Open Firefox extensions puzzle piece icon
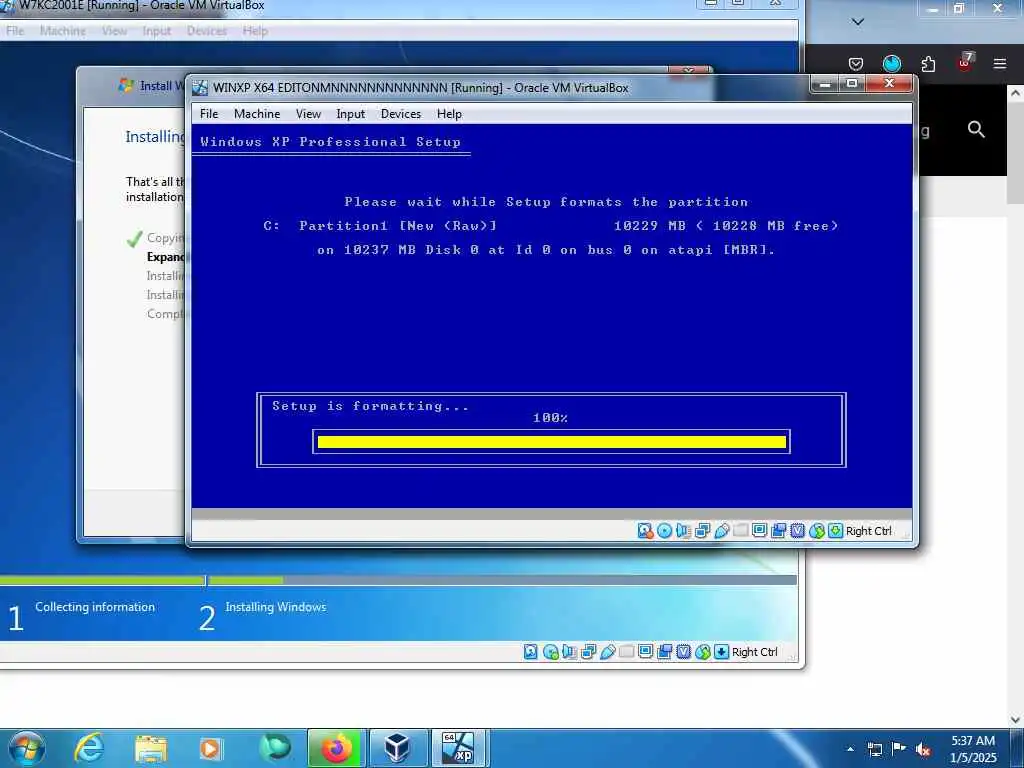This screenshot has width=1024, height=768. click(x=928, y=63)
